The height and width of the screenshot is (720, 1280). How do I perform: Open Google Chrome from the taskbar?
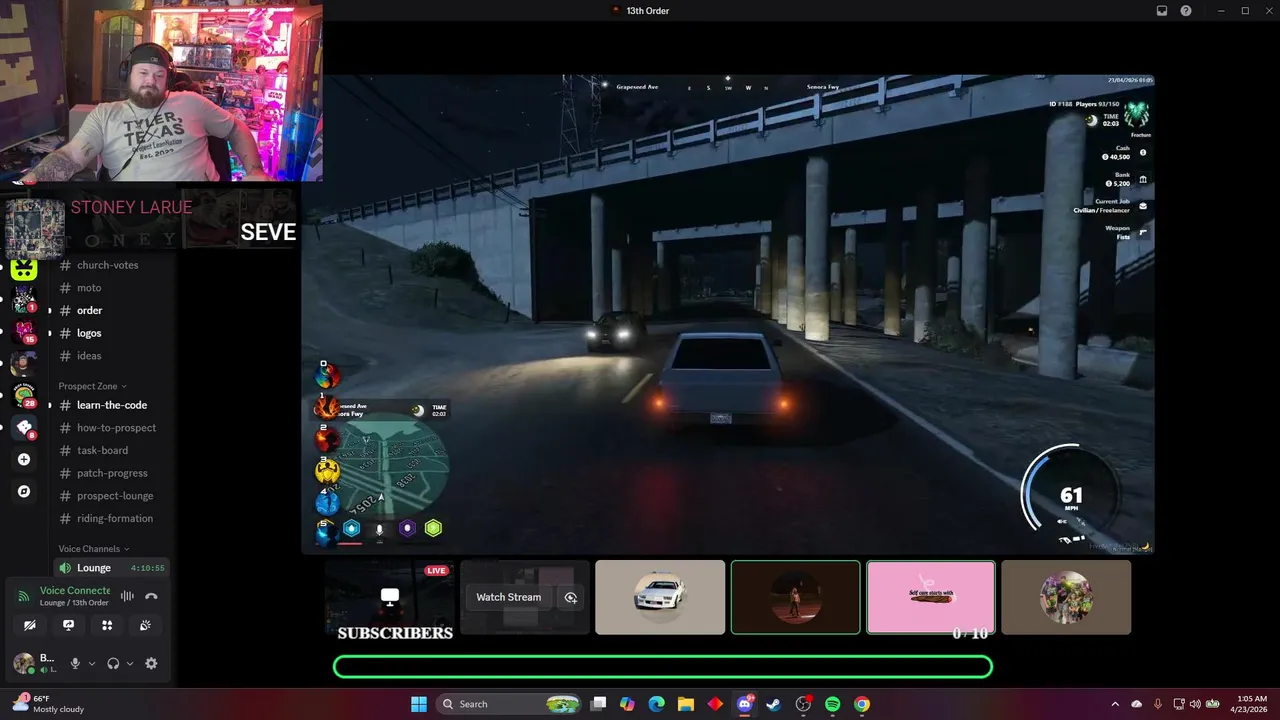(x=862, y=704)
